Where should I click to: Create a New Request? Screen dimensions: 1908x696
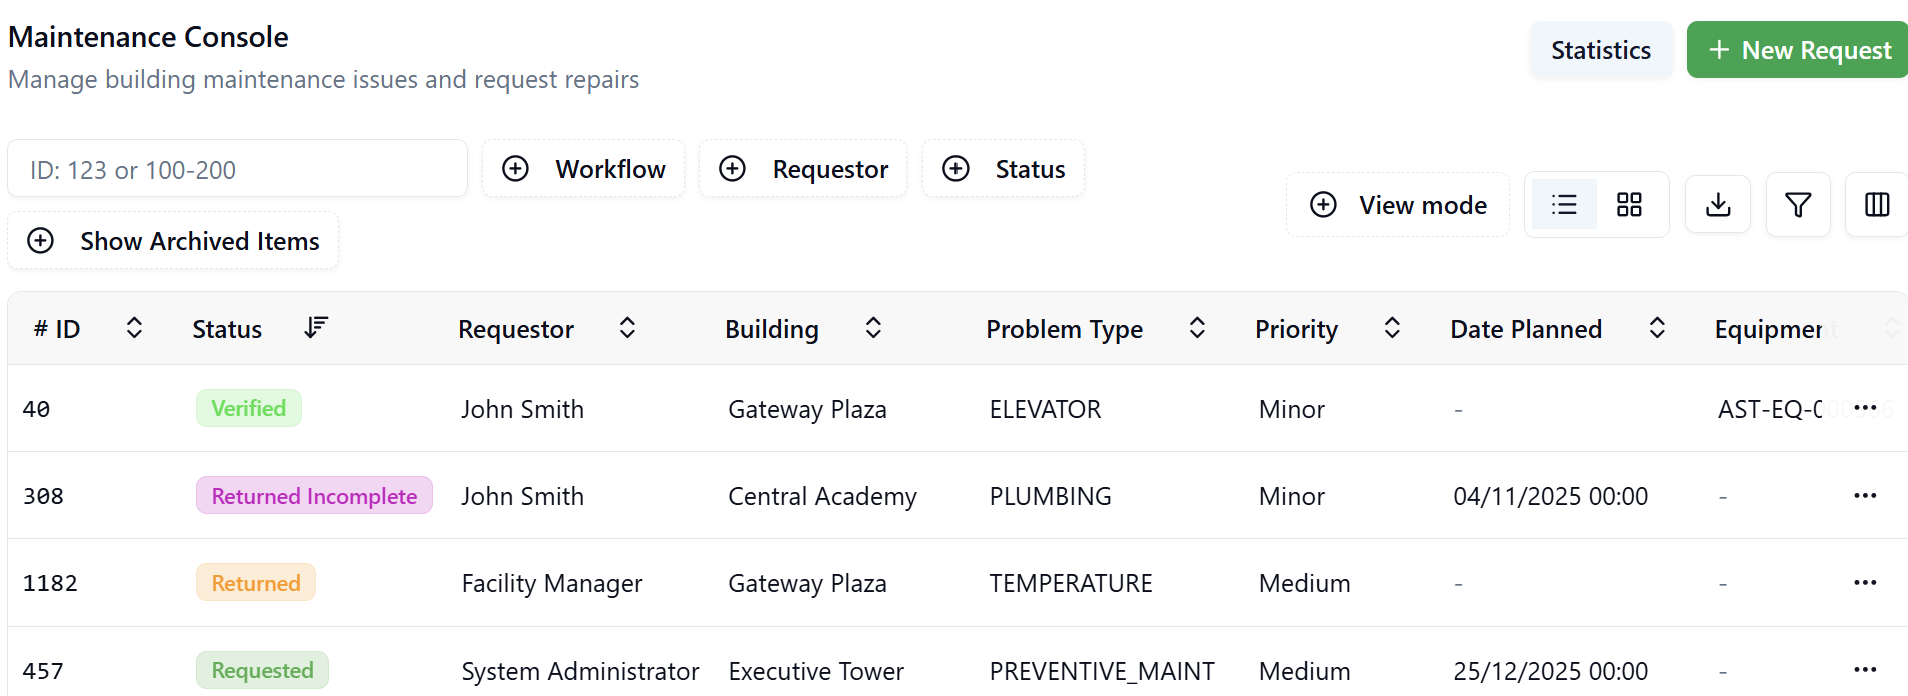pyautogui.click(x=1798, y=50)
